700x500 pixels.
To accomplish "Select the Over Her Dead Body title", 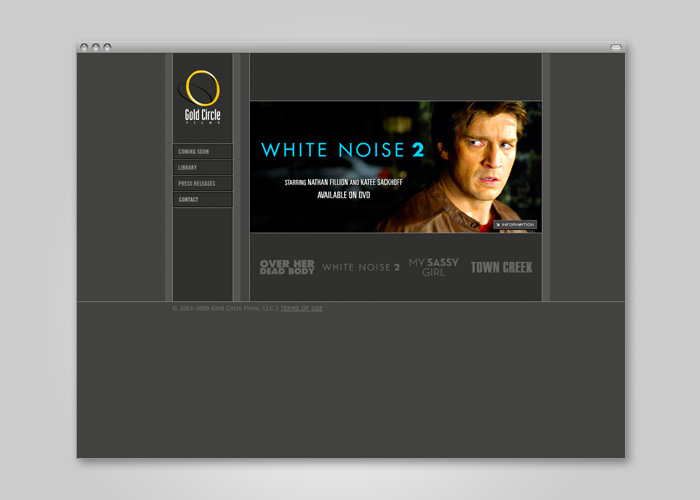I will coord(287,267).
